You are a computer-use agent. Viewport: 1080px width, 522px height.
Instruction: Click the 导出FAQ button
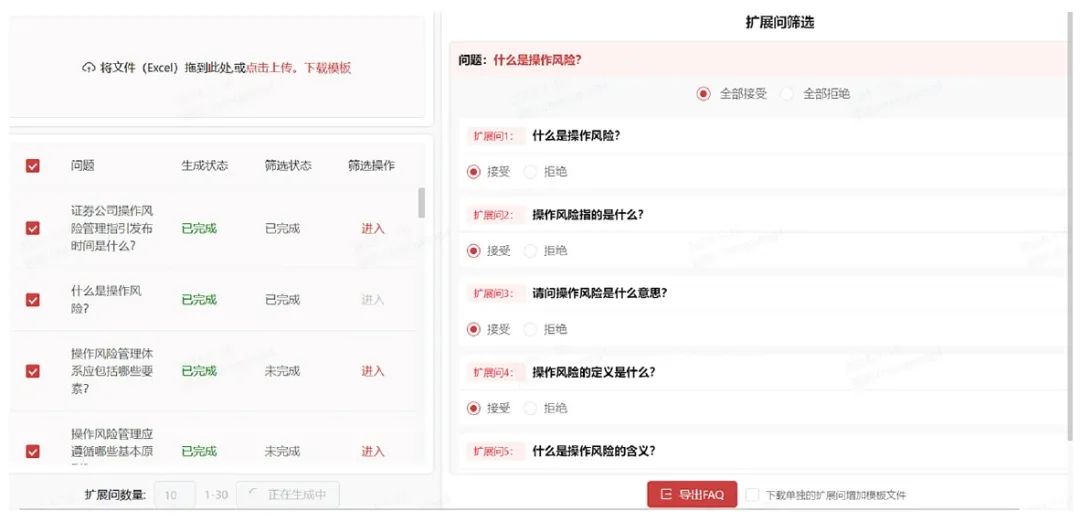pyautogui.click(x=692, y=494)
